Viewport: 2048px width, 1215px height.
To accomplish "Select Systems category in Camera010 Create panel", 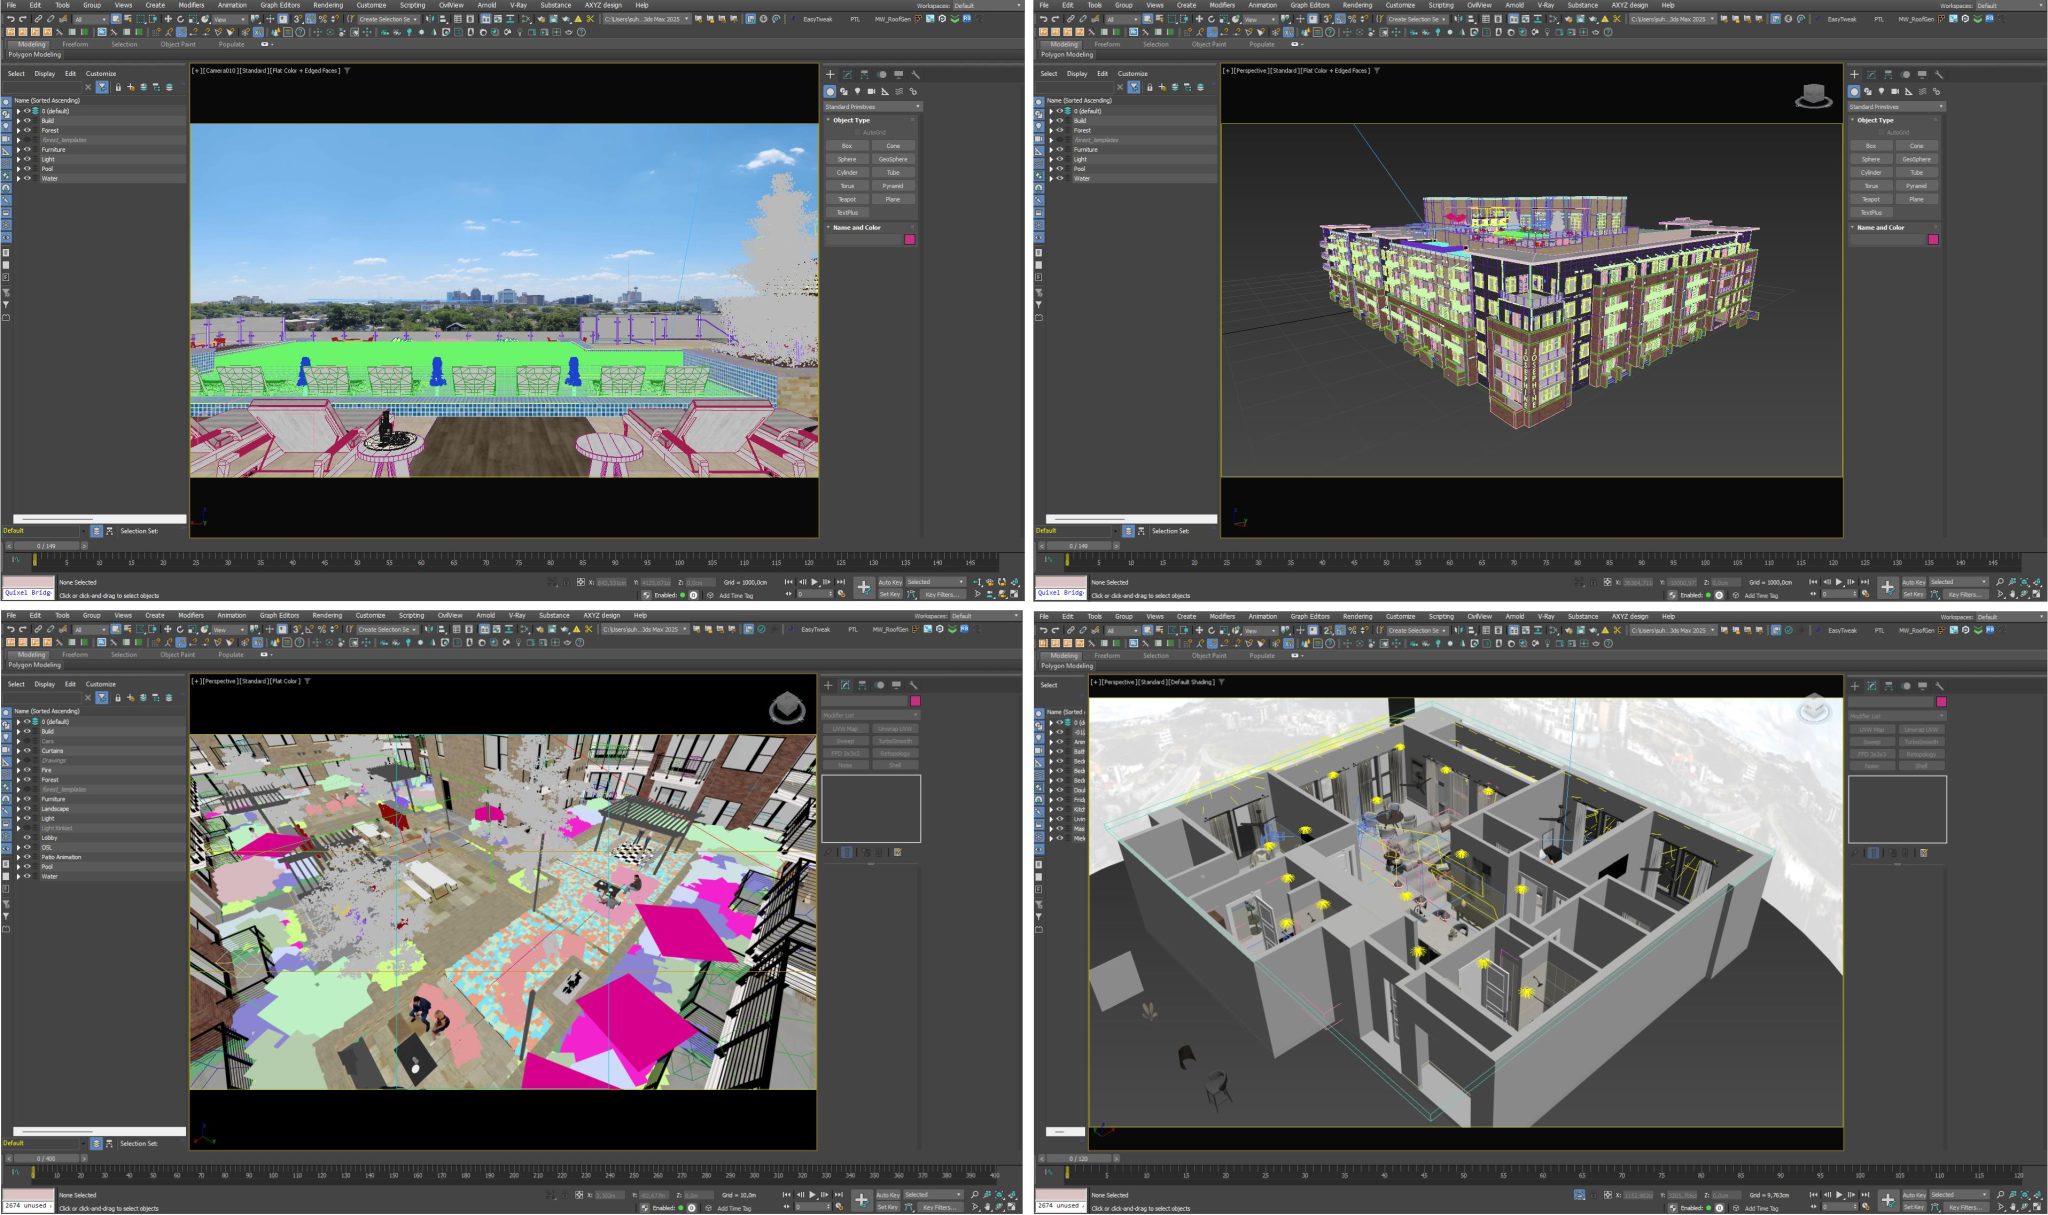I will (x=913, y=91).
